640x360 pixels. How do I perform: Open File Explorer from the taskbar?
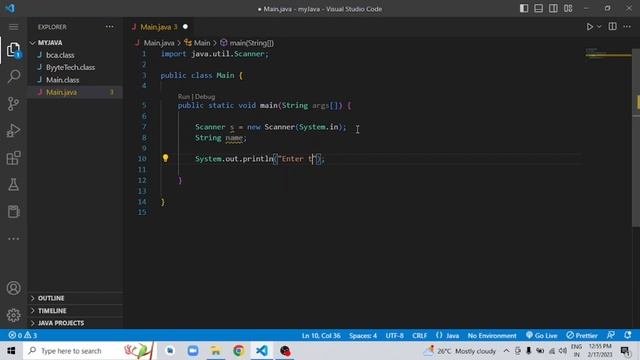point(216,351)
